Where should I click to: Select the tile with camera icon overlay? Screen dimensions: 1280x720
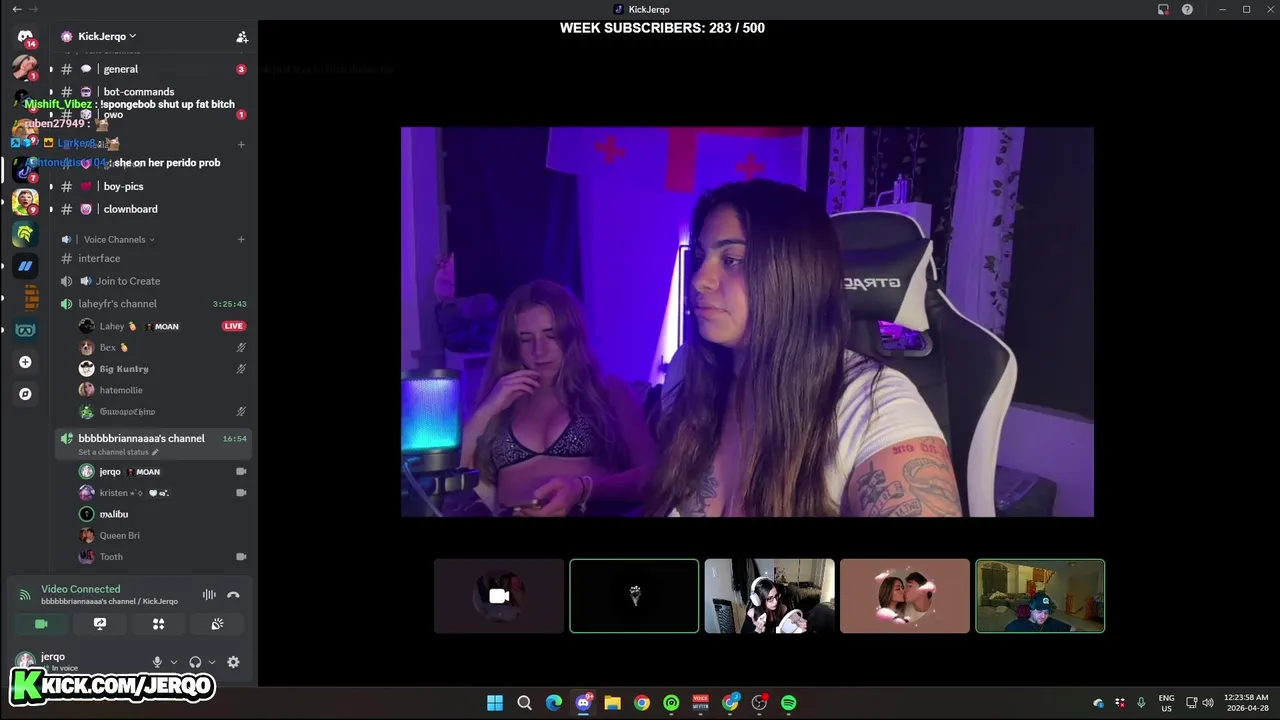click(499, 596)
